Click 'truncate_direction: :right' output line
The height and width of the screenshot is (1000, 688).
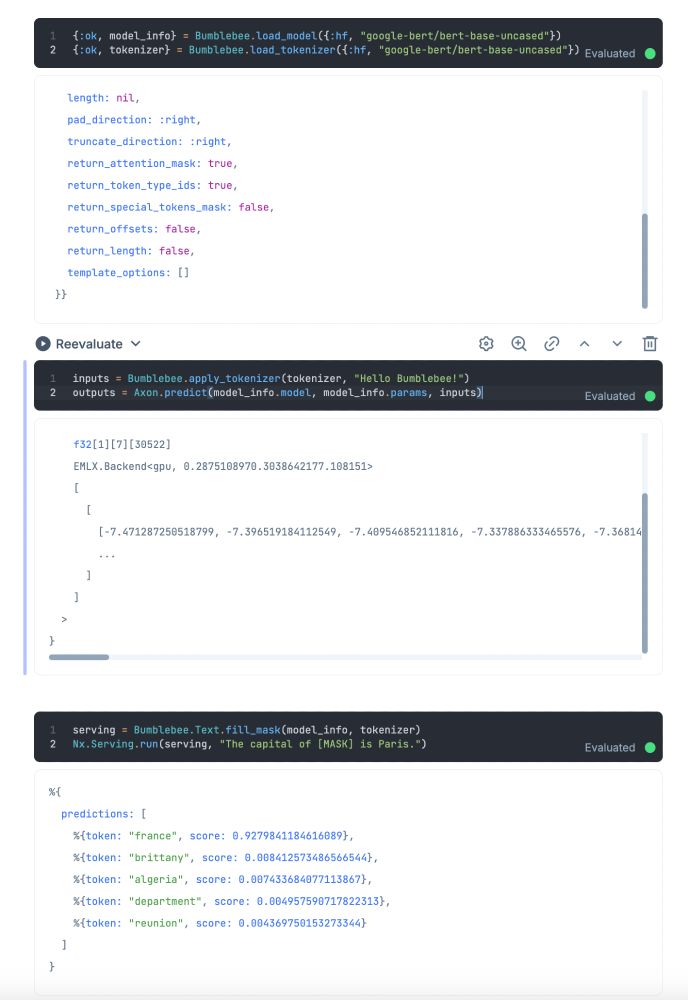[x=149, y=141]
